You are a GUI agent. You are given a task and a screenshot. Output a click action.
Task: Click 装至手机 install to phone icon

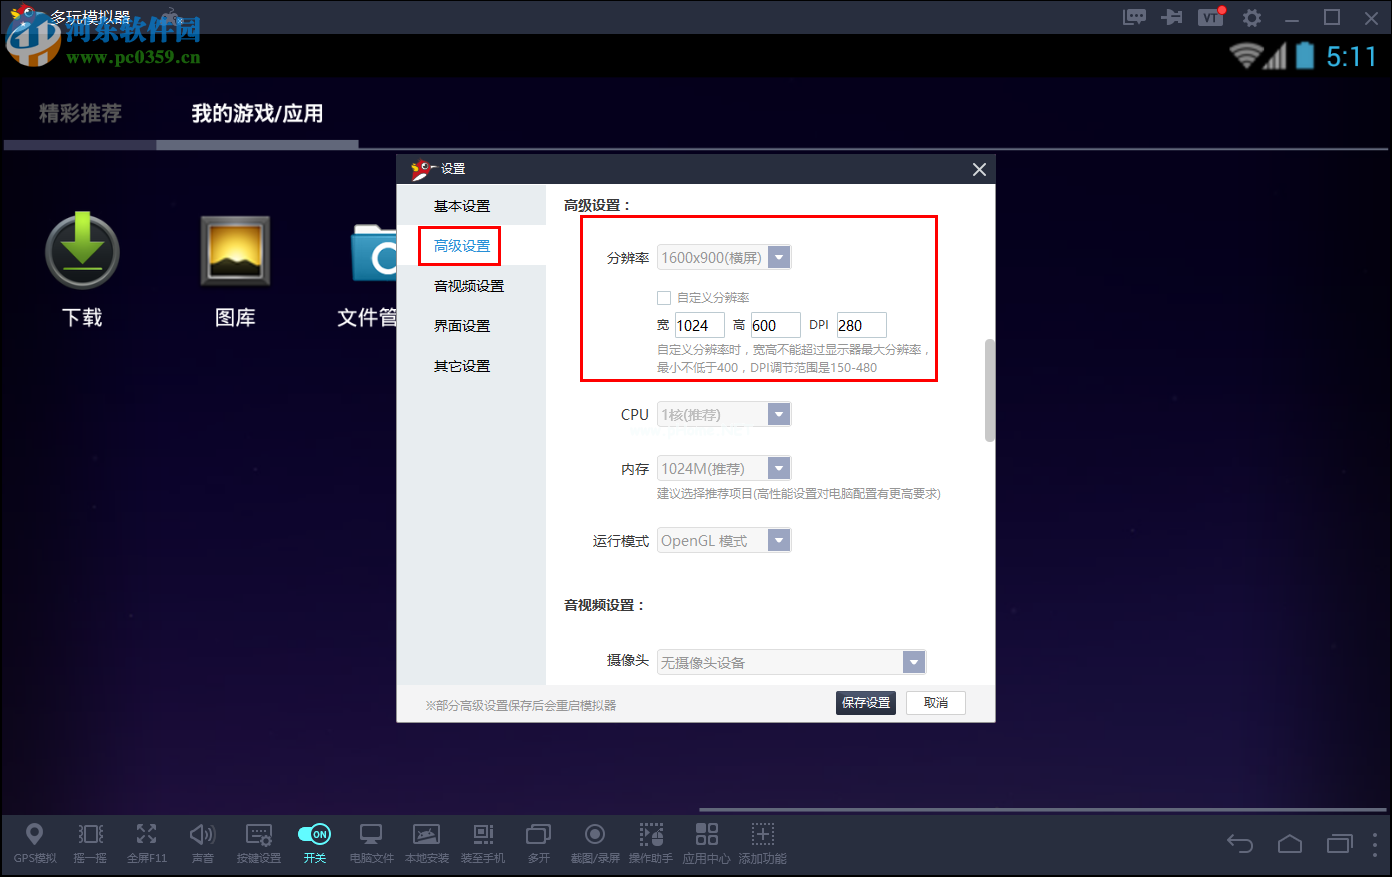point(483,842)
